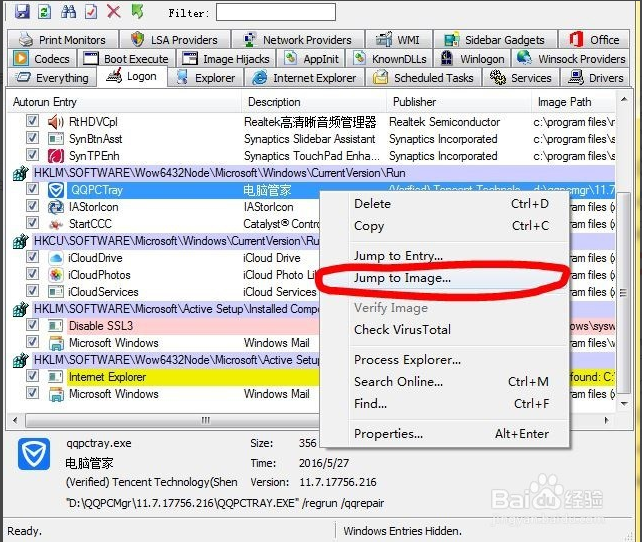Switch to the Boot Execute tab
Screen dimensions: 642x542
(126, 59)
